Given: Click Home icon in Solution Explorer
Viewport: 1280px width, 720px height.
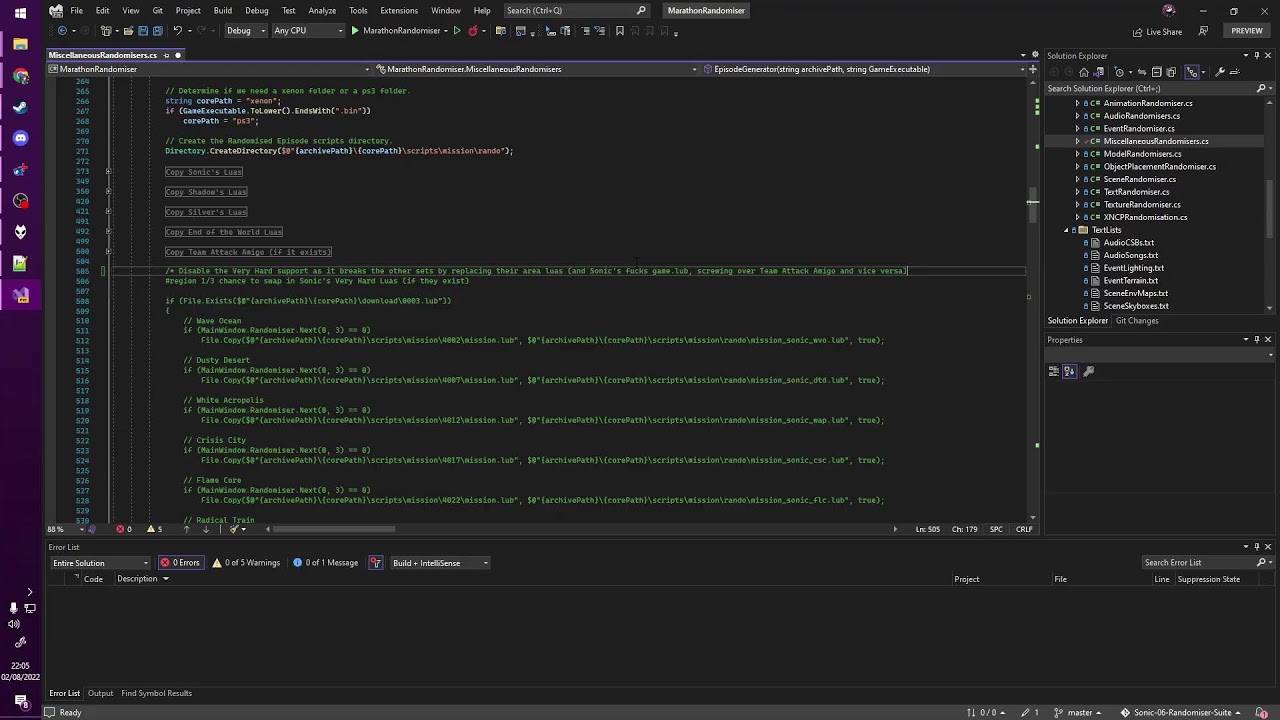Looking at the screenshot, I should point(1084,72).
